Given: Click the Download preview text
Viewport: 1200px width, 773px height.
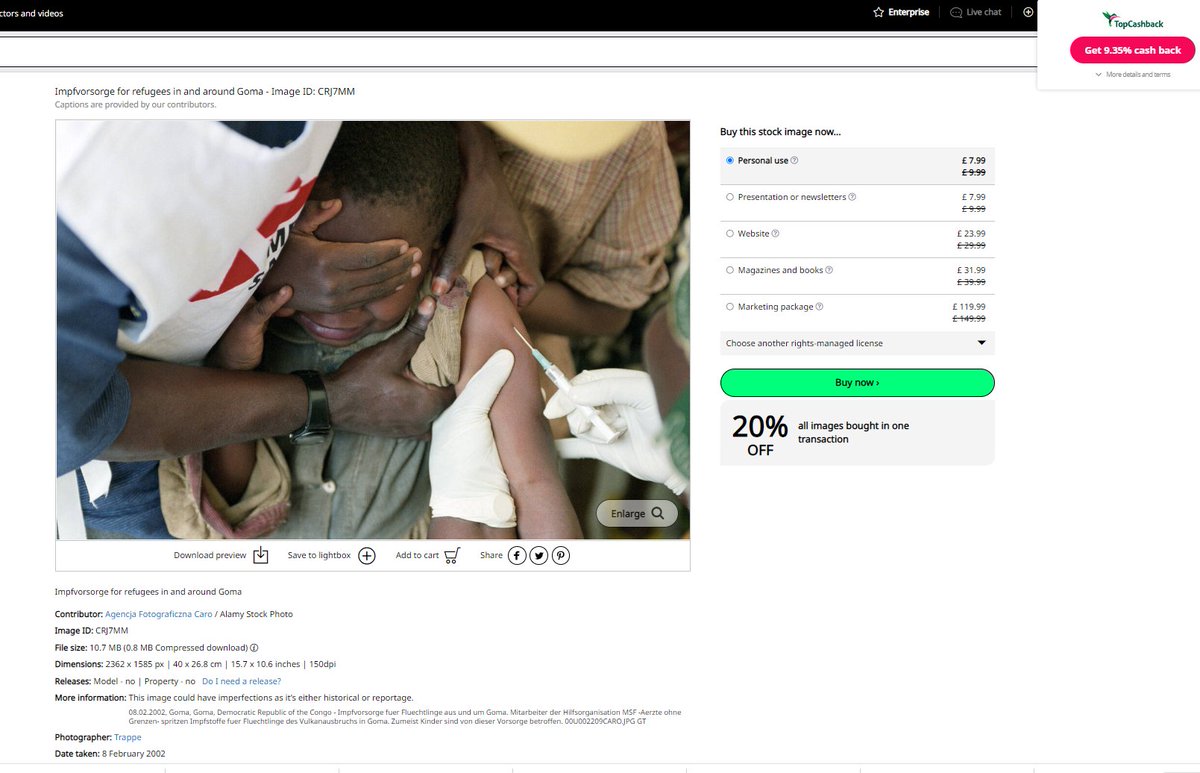Looking at the screenshot, I should coord(210,555).
